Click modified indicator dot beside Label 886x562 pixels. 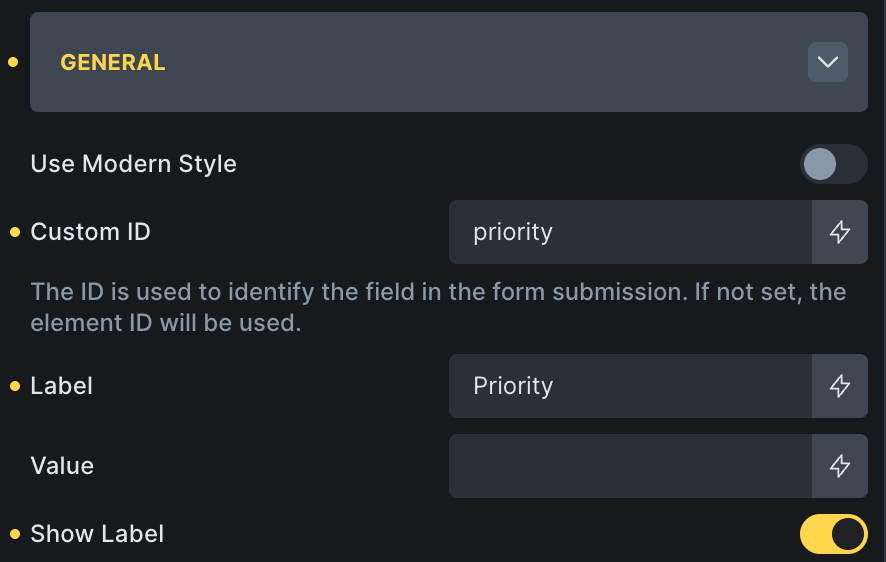click(x=14, y=386)
